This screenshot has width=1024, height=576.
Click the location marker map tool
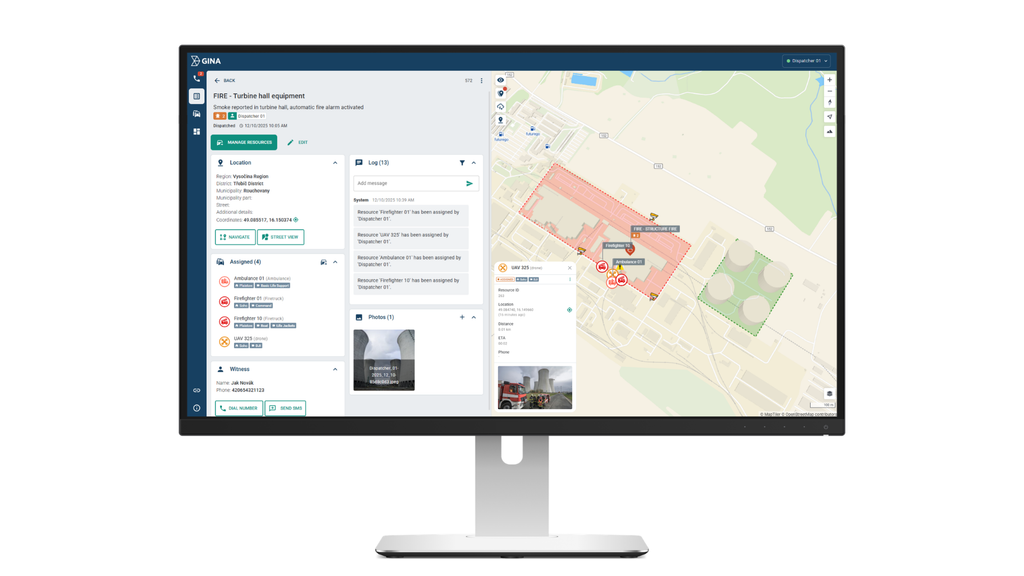point(500,120)
